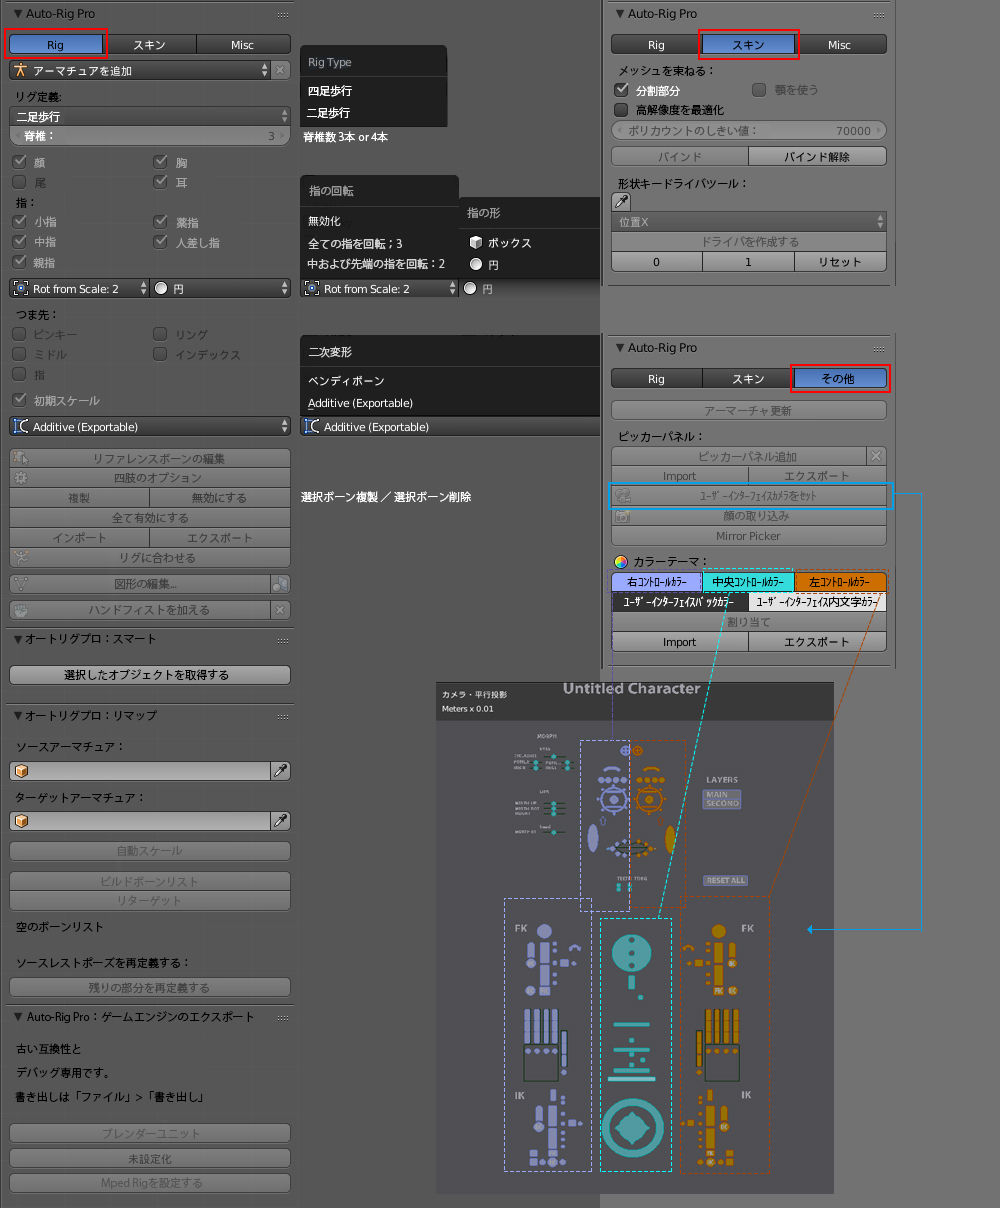The height and width of the screenshot is (1208, 1000).
Task: Click the バインド解除 button
Action: (x=817, y=157)
